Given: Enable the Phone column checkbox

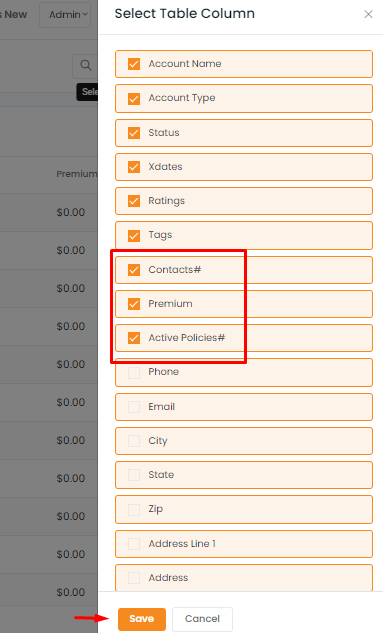Looking at the screenshot, I should click(x=134, y=372).
